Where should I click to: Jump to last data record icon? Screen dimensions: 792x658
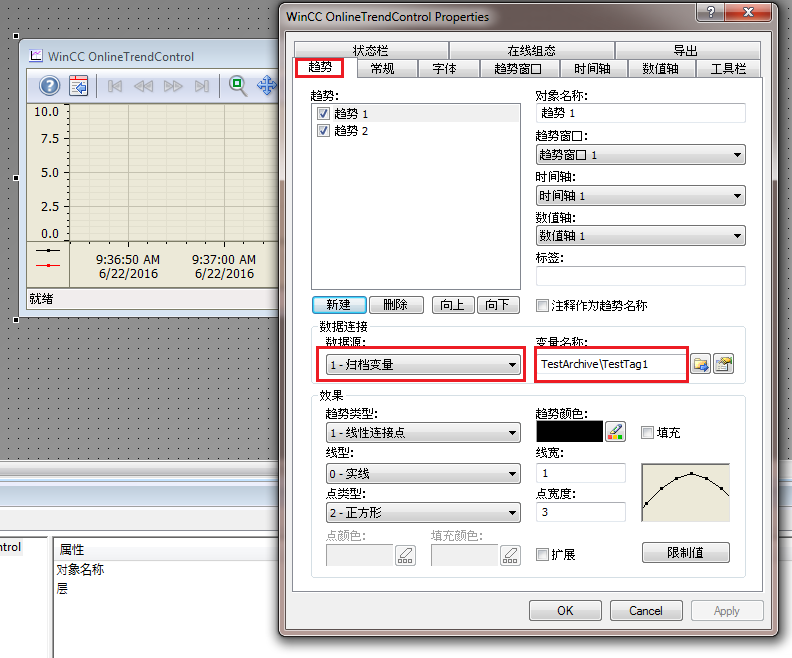(202, 86)
